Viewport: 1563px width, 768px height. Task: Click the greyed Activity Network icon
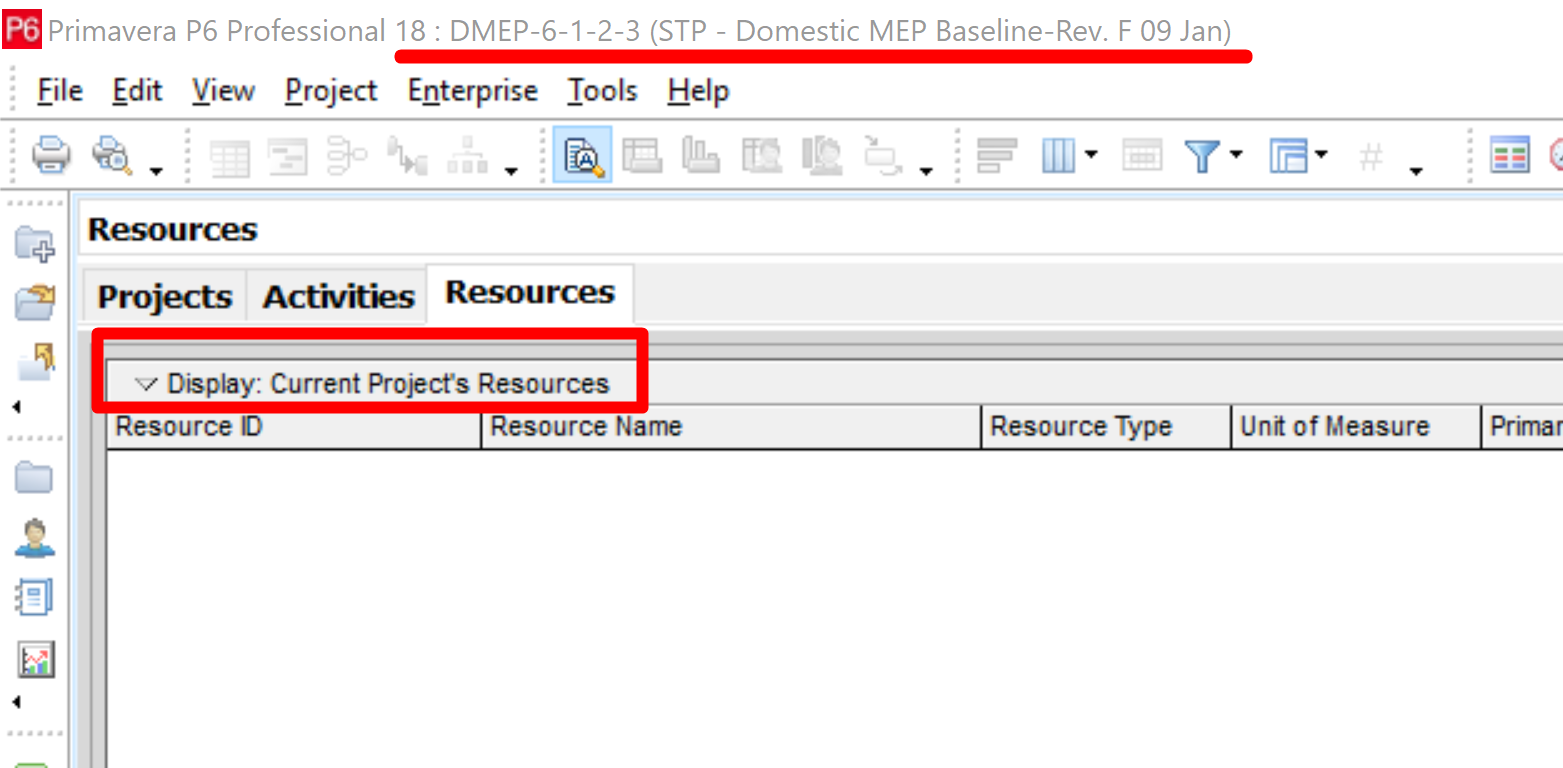click(347, 156)
